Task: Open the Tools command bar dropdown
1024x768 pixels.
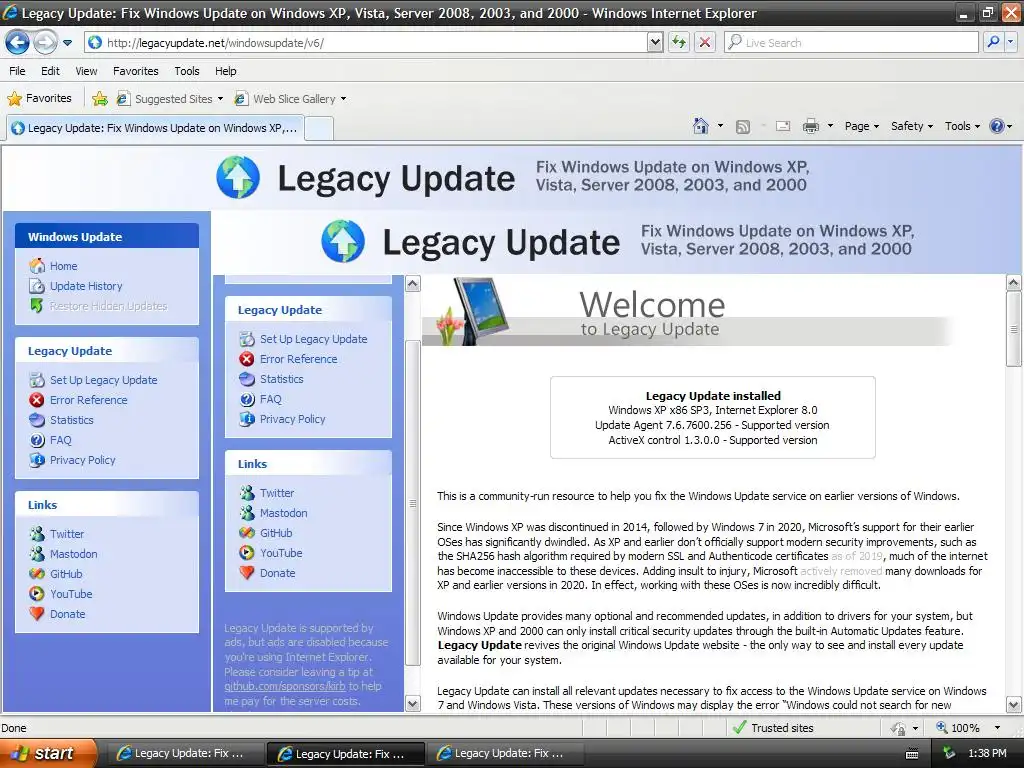Action: point(962,126)
